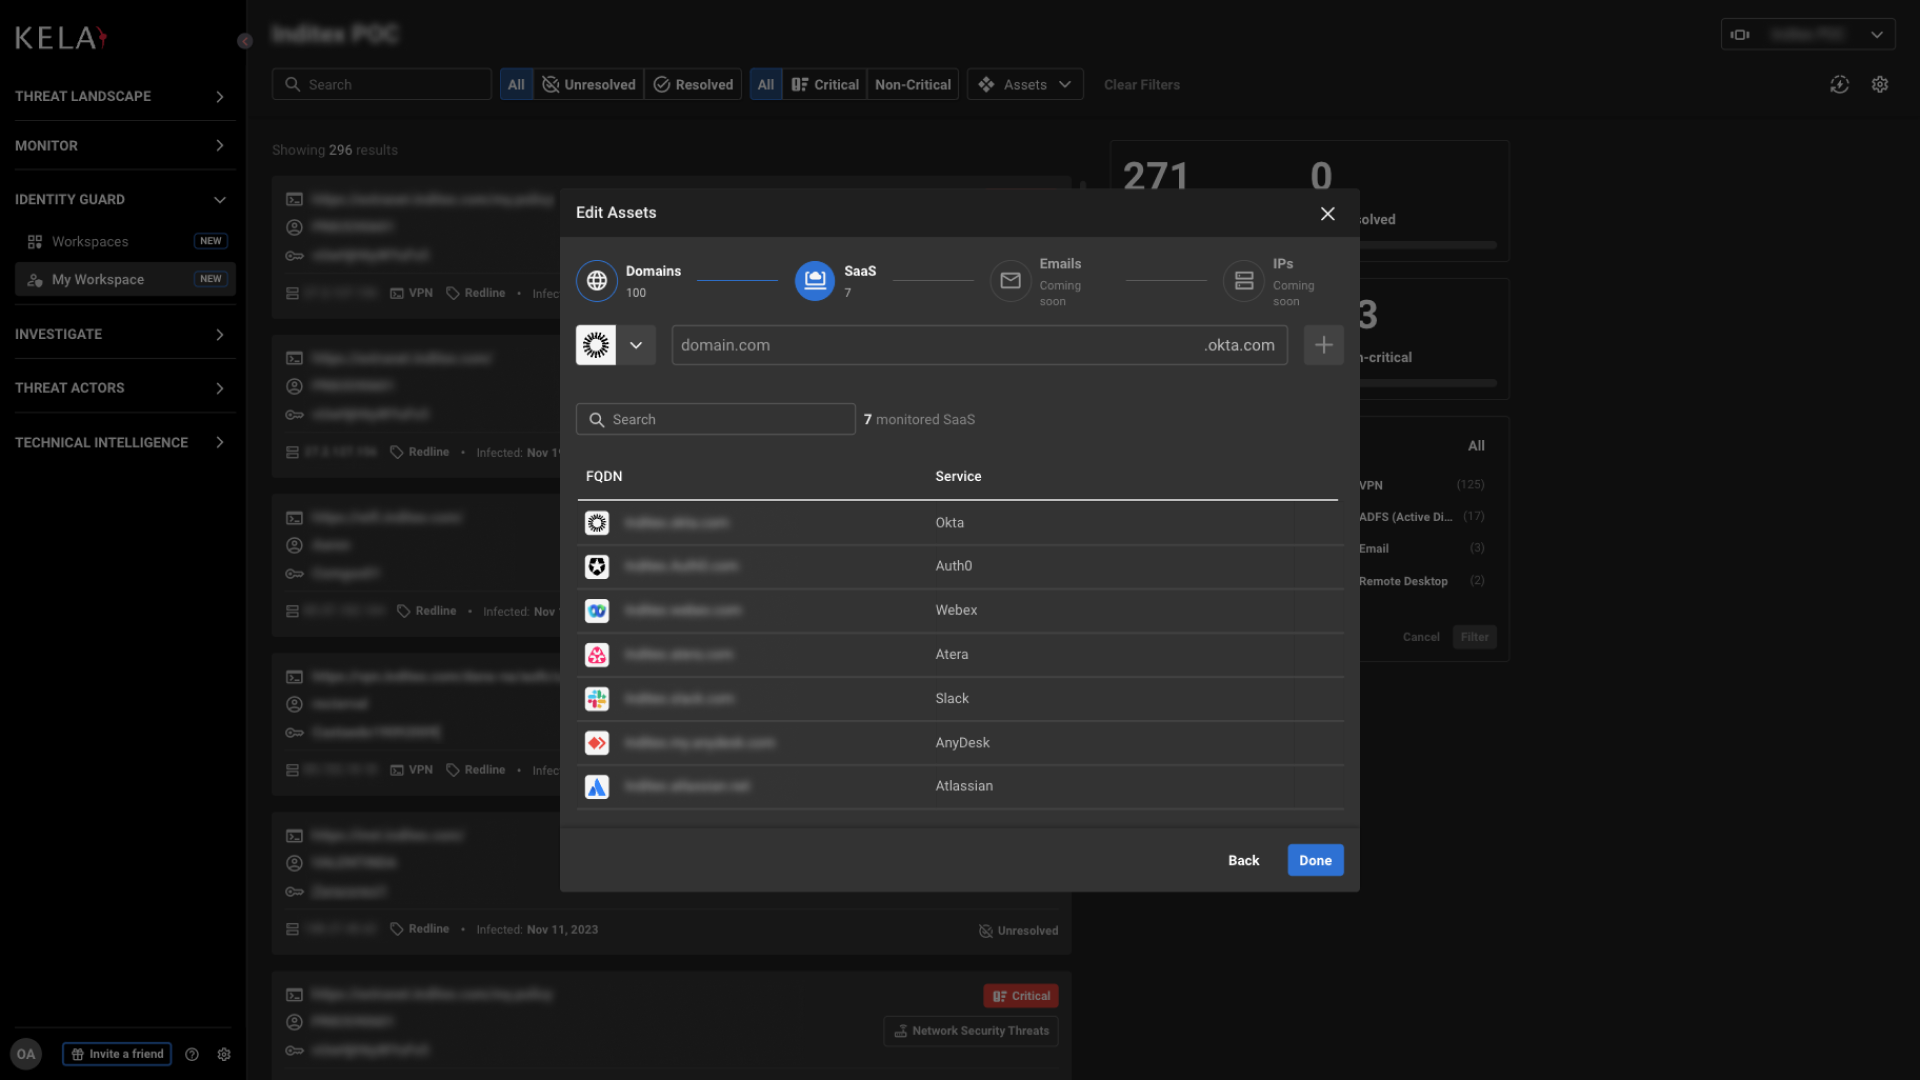Select the All criticality filter
Screen dimensions: 1920x1080
coord(766,85)
